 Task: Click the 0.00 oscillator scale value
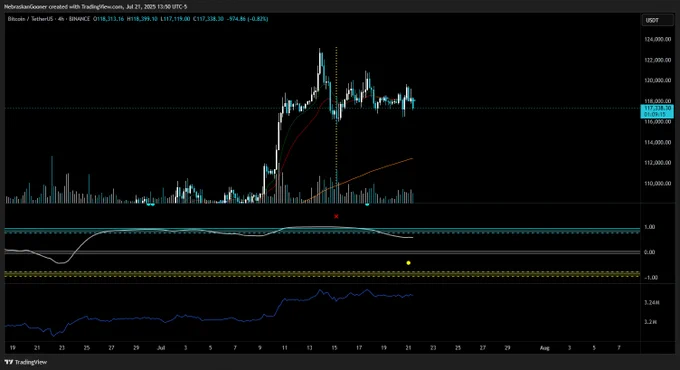[649, 252]
